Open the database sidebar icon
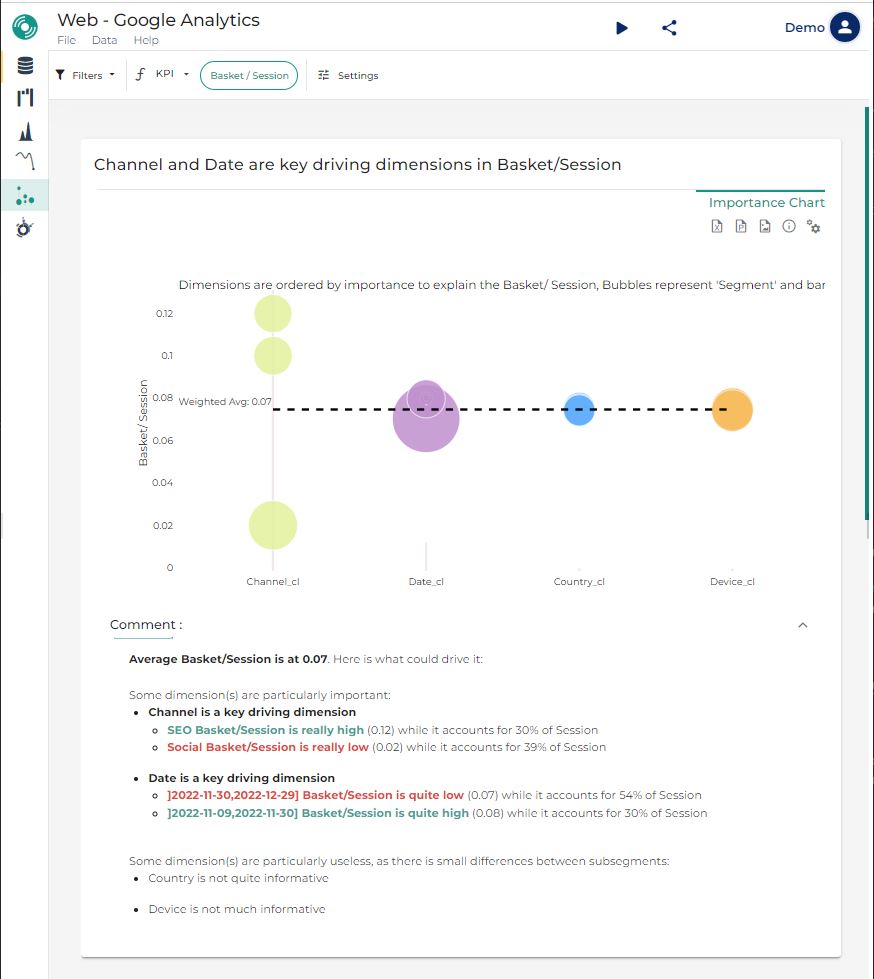Screen dimensions: 874x979 (x=25, y=65)
